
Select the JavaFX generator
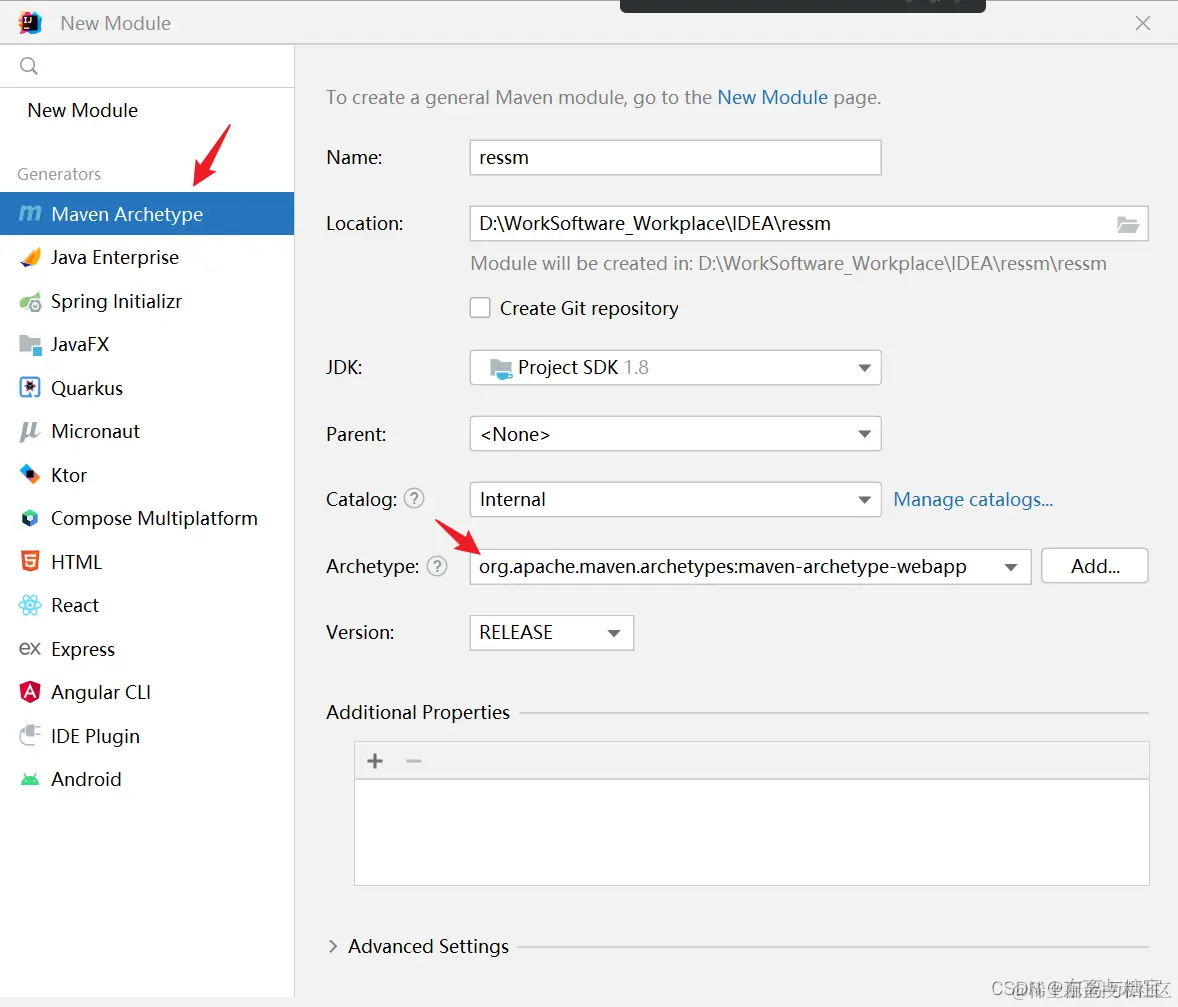[x=146, y=344]
